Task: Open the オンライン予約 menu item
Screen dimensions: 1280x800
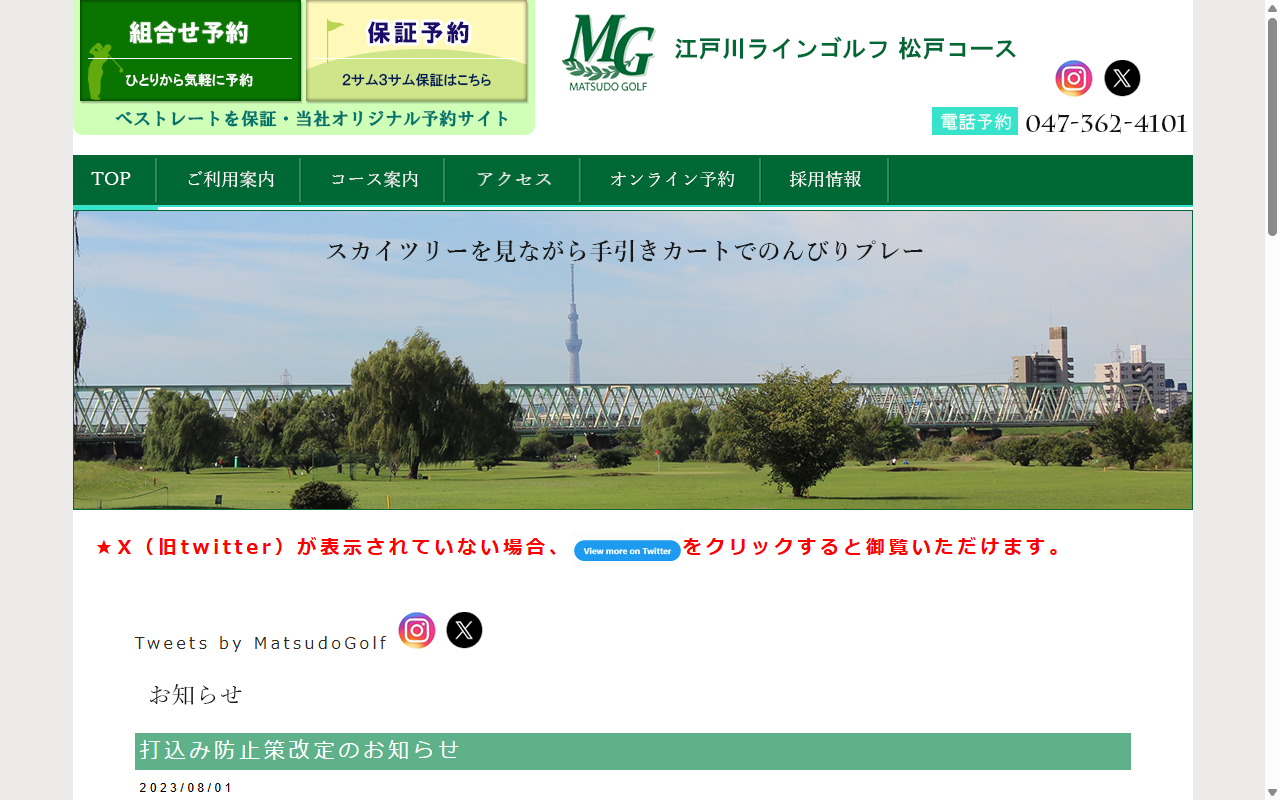Action: coord(672,180)
